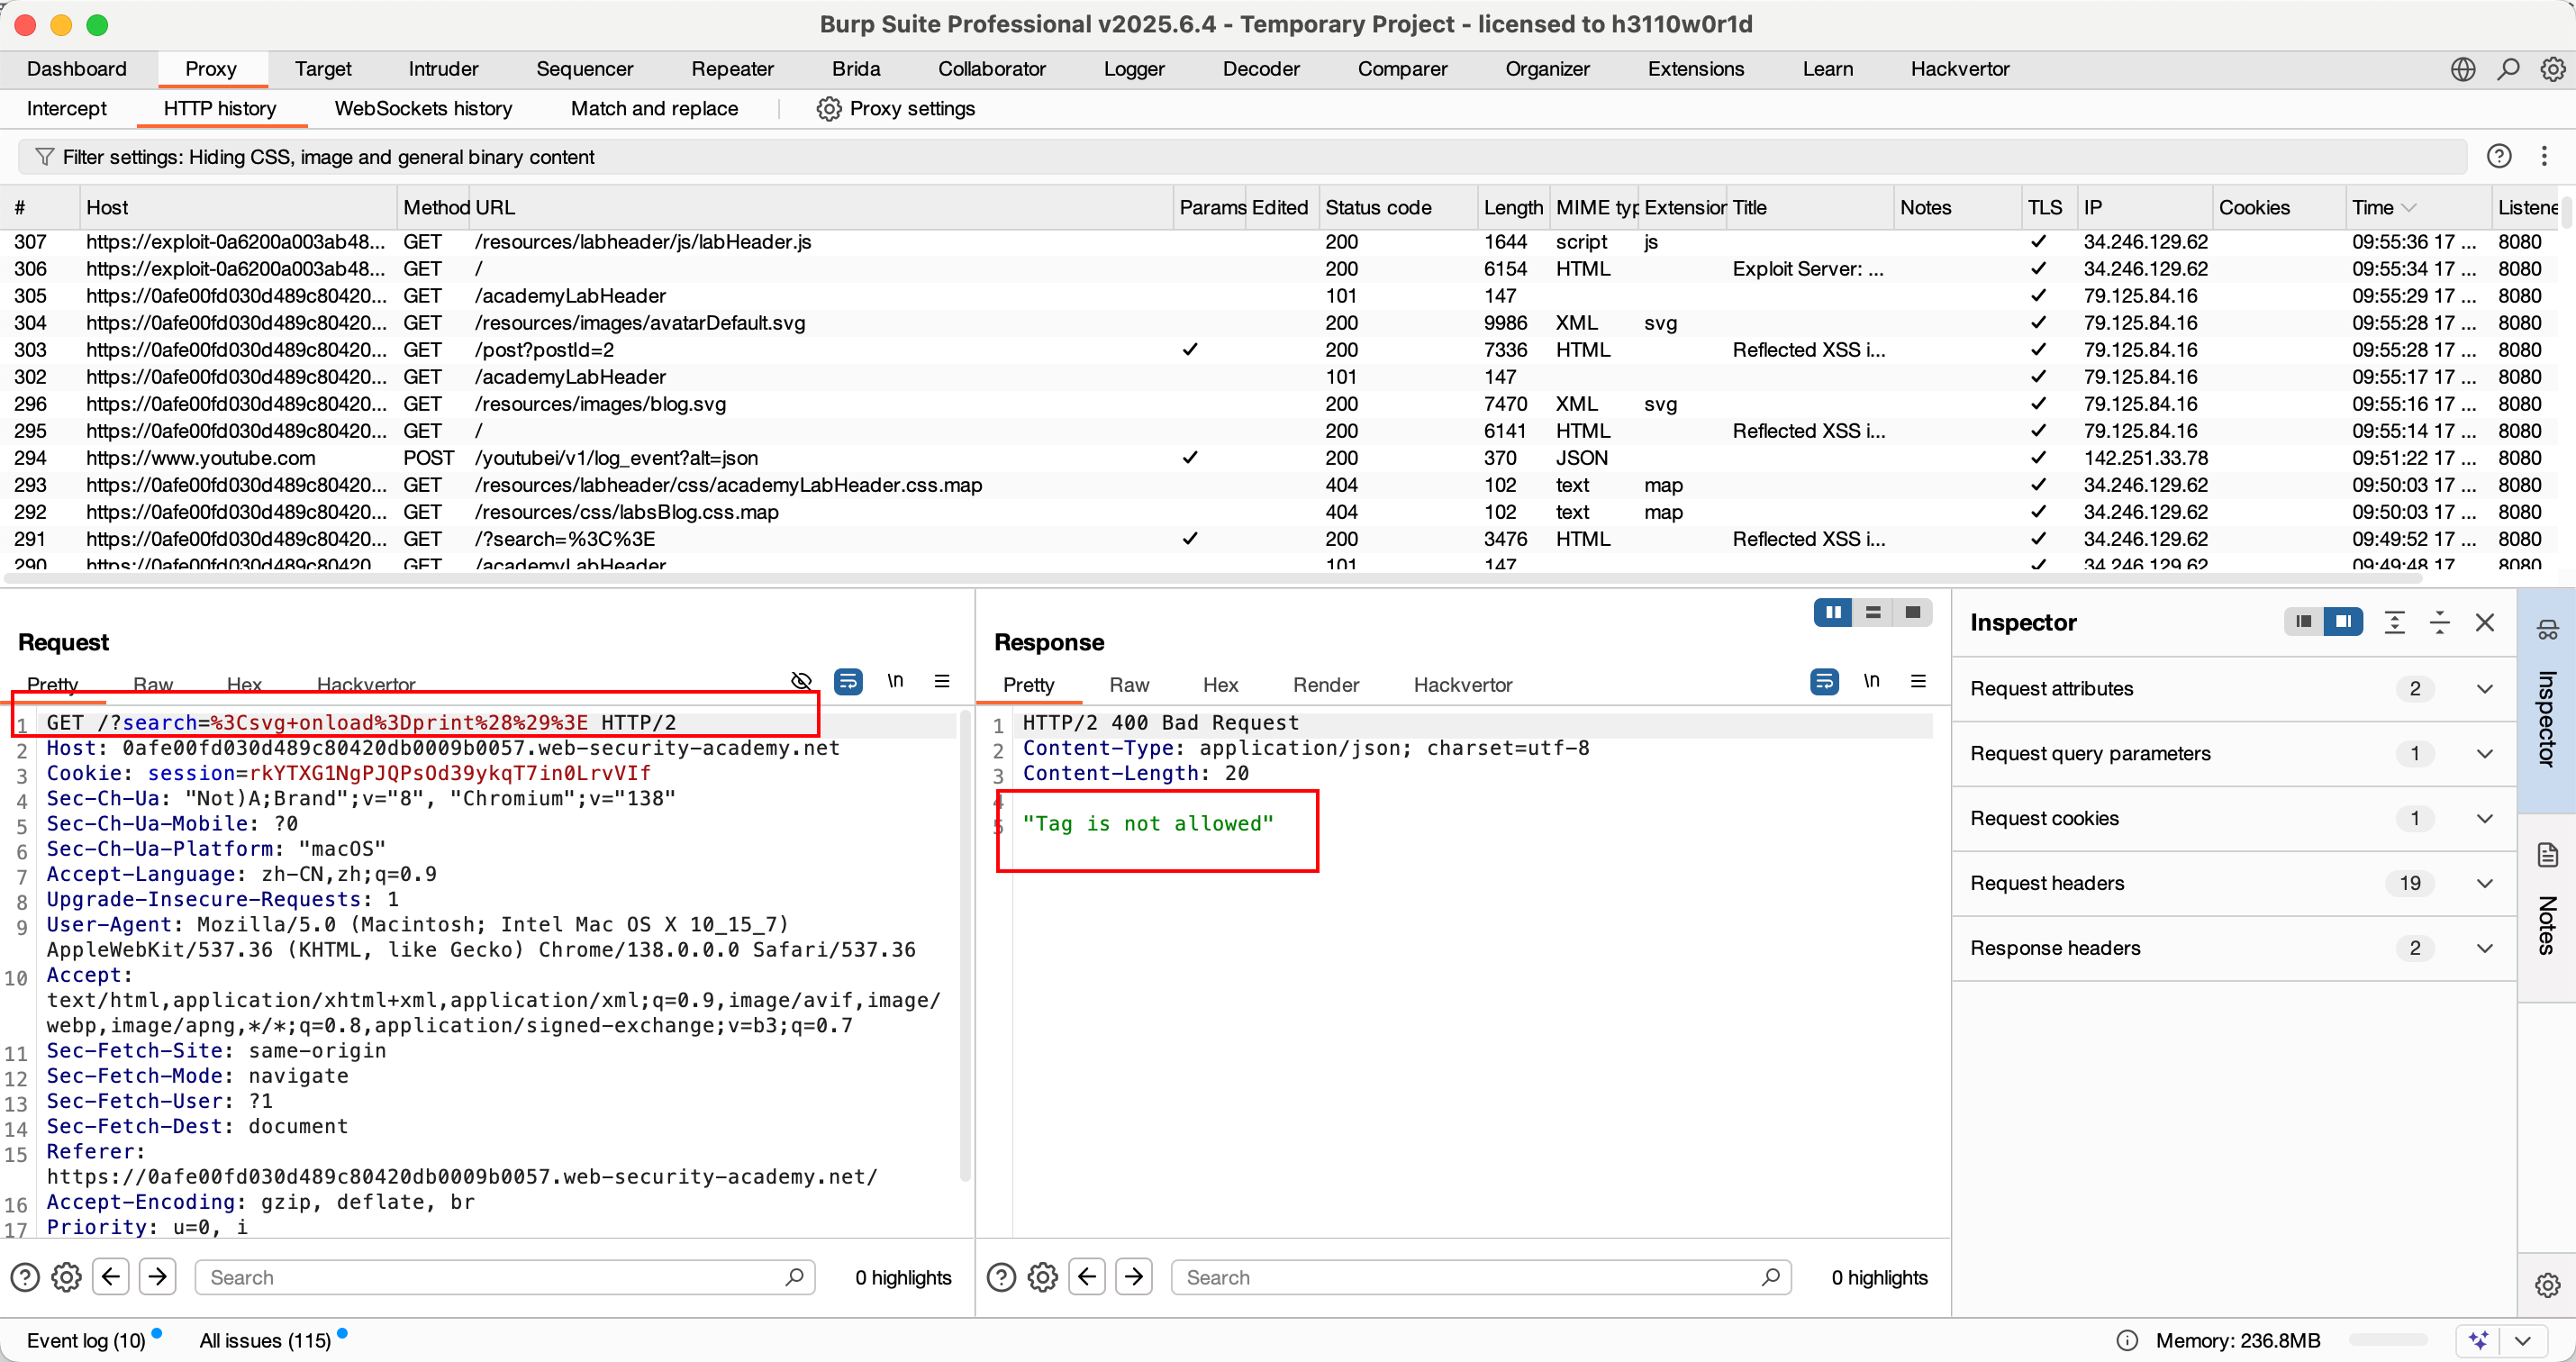This screenshot has height=1362, width=2576.
Task: Open the Intruder tab
Action: click(443, 69)
